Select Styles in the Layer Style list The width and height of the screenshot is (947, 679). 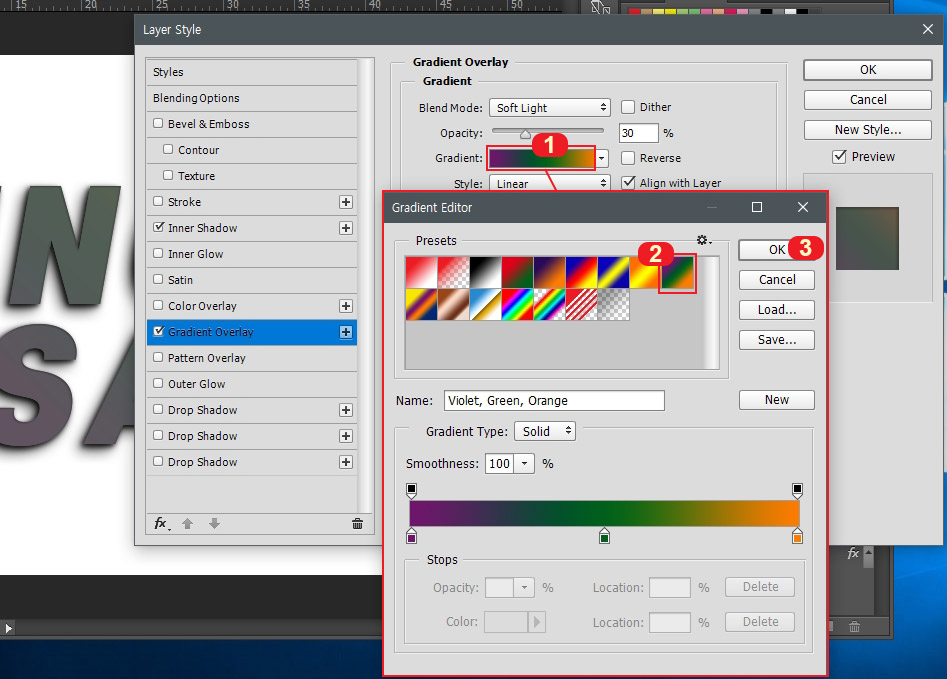point(252,72)
